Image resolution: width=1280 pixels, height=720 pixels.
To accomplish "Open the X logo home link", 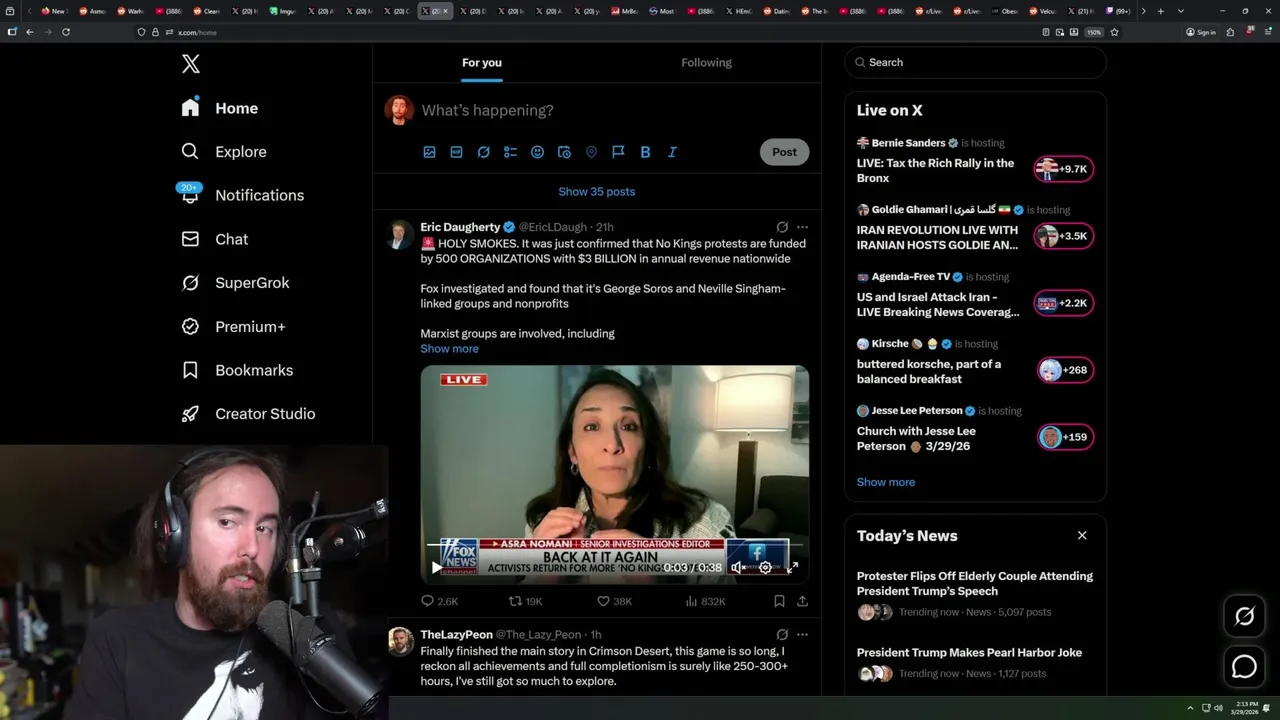I will tap(191, 64).
